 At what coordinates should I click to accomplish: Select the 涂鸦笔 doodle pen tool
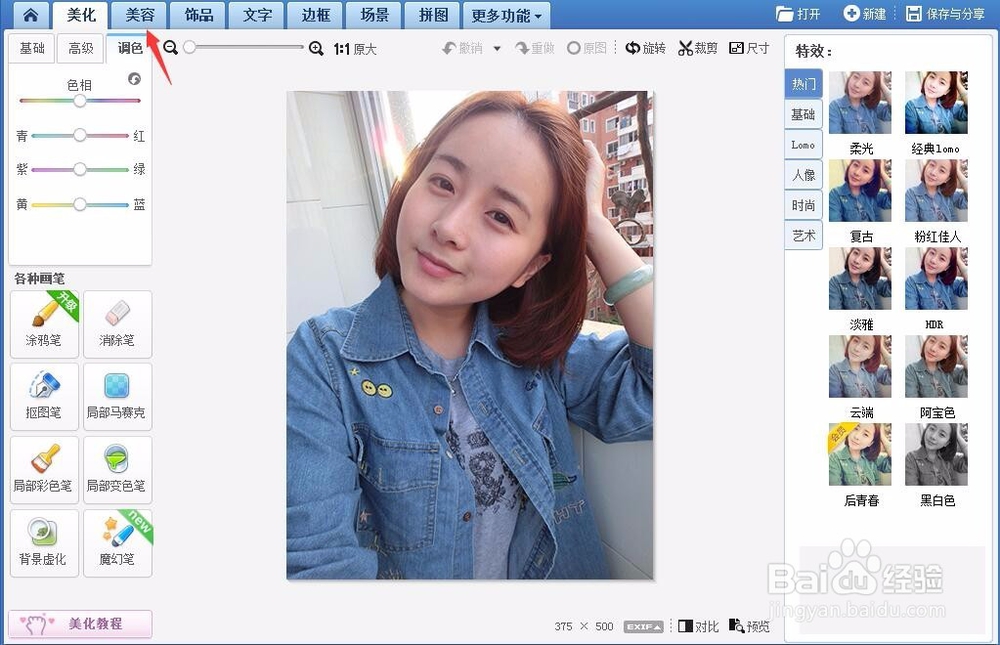(x=44, y=324)
